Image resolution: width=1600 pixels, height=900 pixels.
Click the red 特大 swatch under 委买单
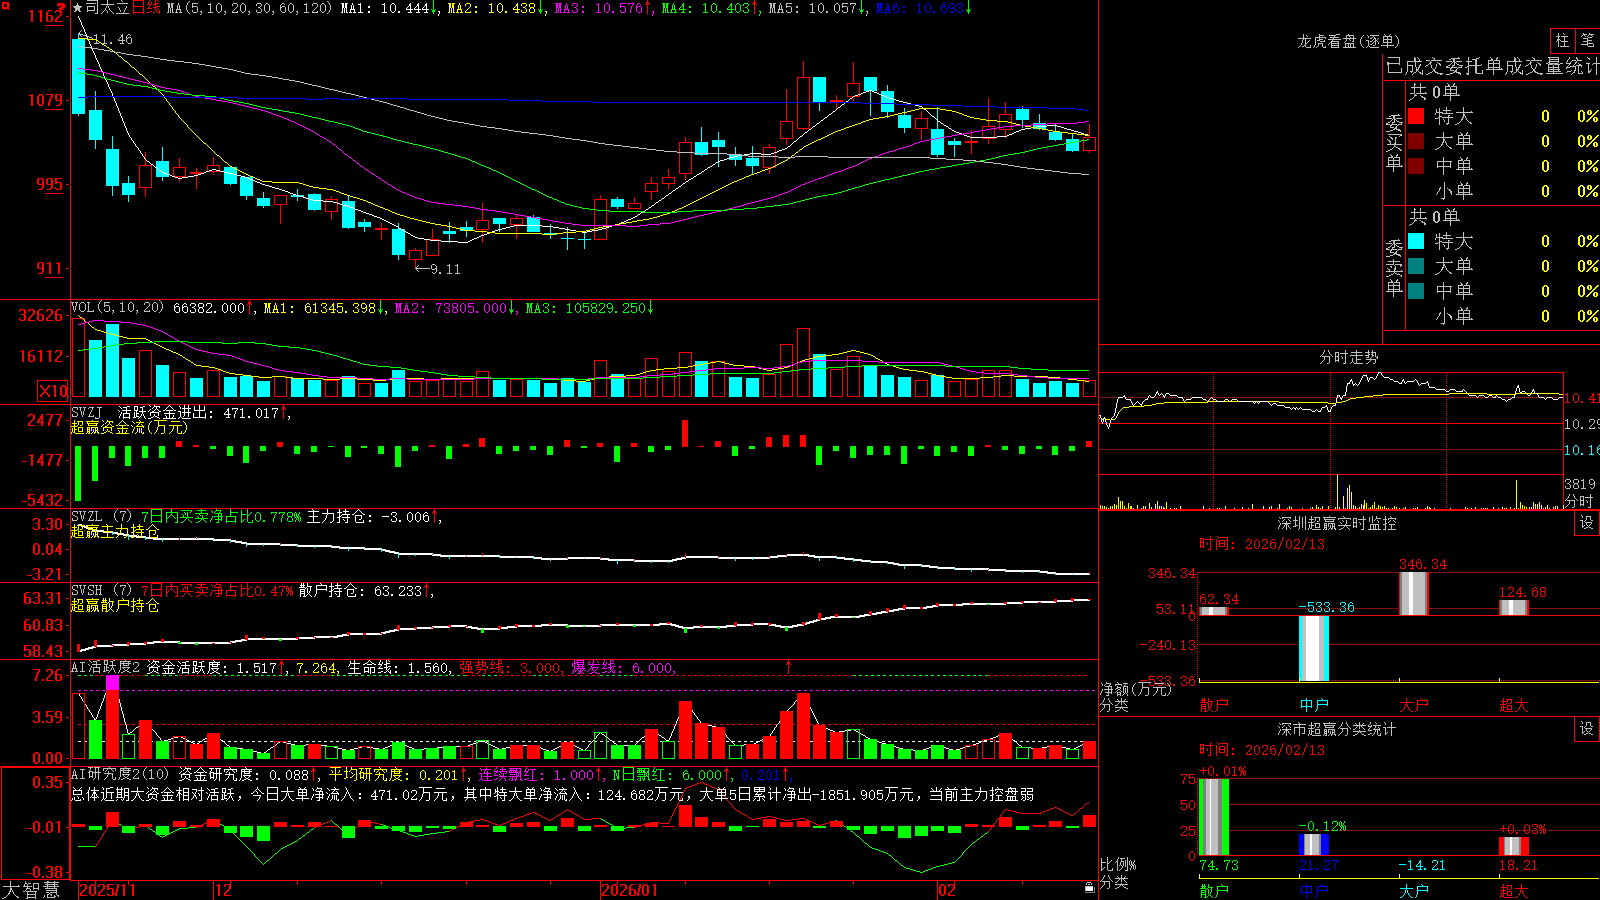pos(1416,116)
